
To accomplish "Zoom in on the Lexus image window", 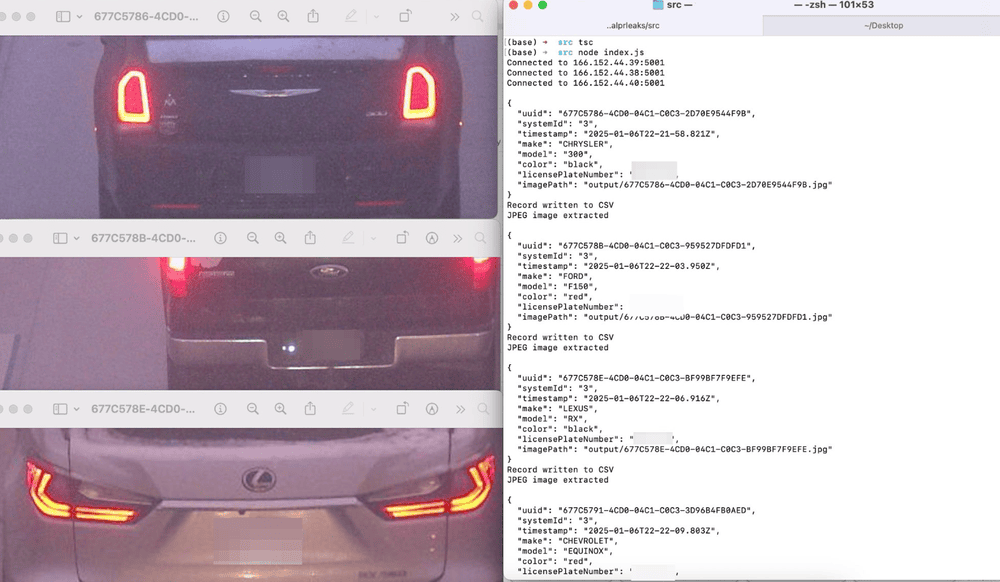I will 281,409.
